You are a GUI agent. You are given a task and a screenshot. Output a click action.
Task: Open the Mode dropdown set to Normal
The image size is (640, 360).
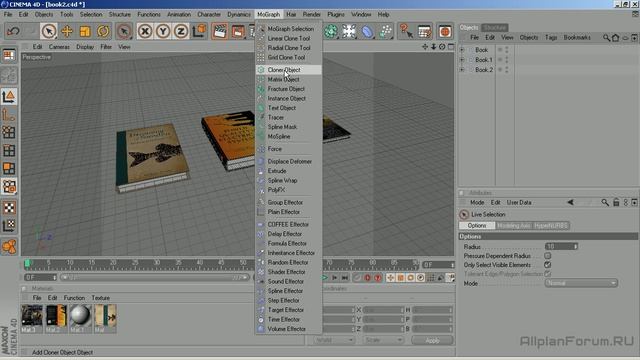(581, 283)
